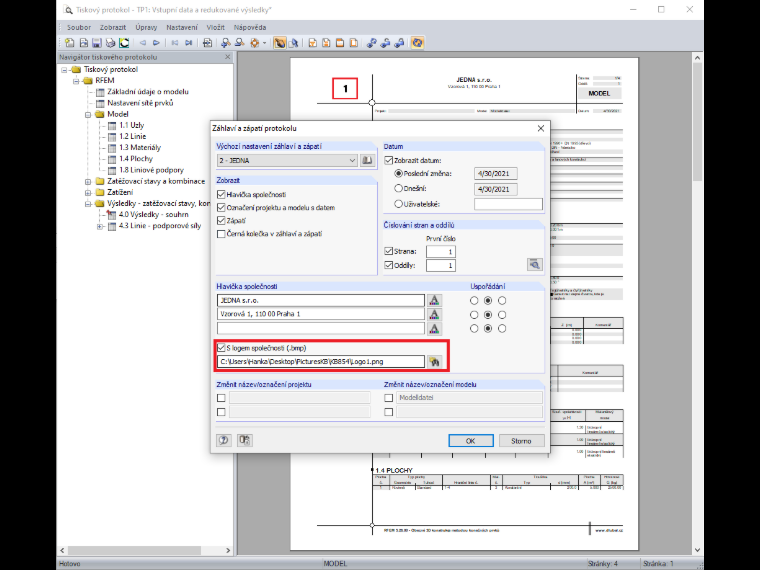Toggle the Strana numbering checkbox
This screenshot has height=570, width=760.
[x=389, y=251]
